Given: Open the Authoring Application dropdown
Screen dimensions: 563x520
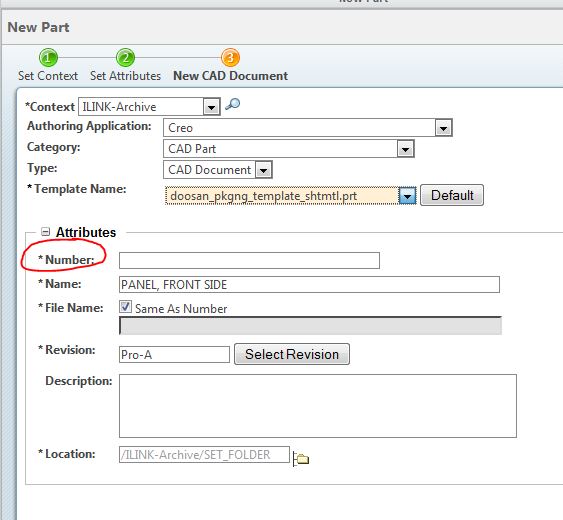Looking at the screenshot, I should coord(443,128).
